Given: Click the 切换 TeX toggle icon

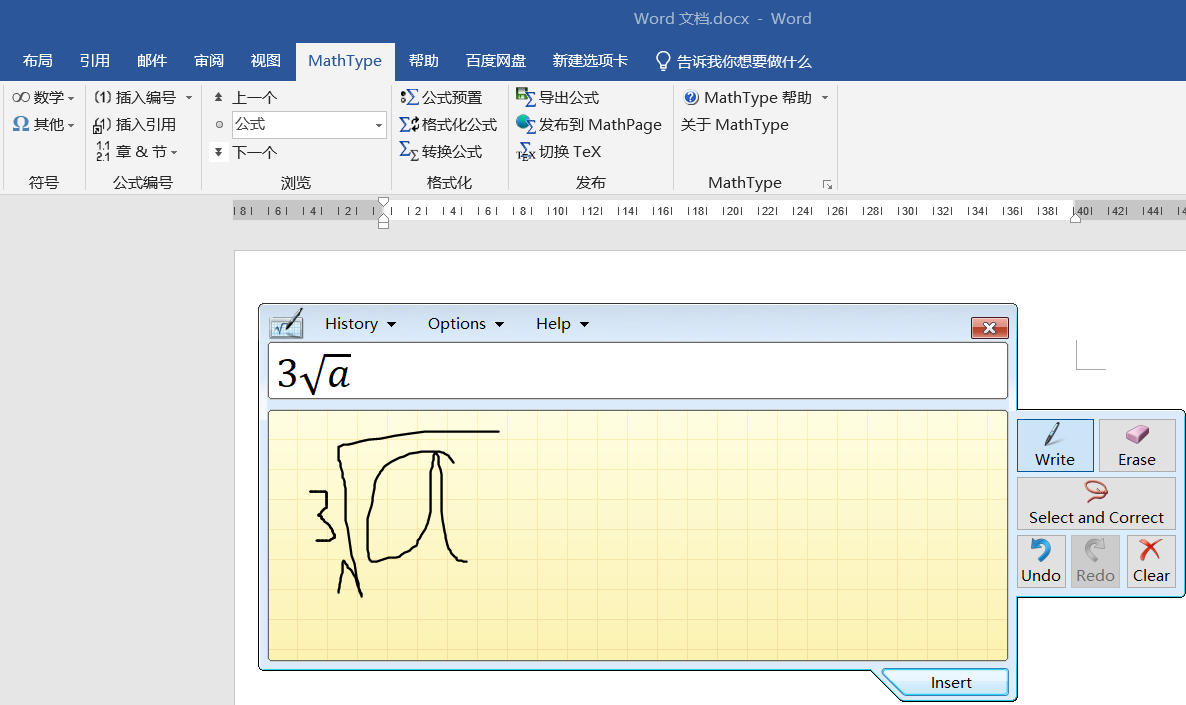Looking at the screenshot, I should pos(557,151).
